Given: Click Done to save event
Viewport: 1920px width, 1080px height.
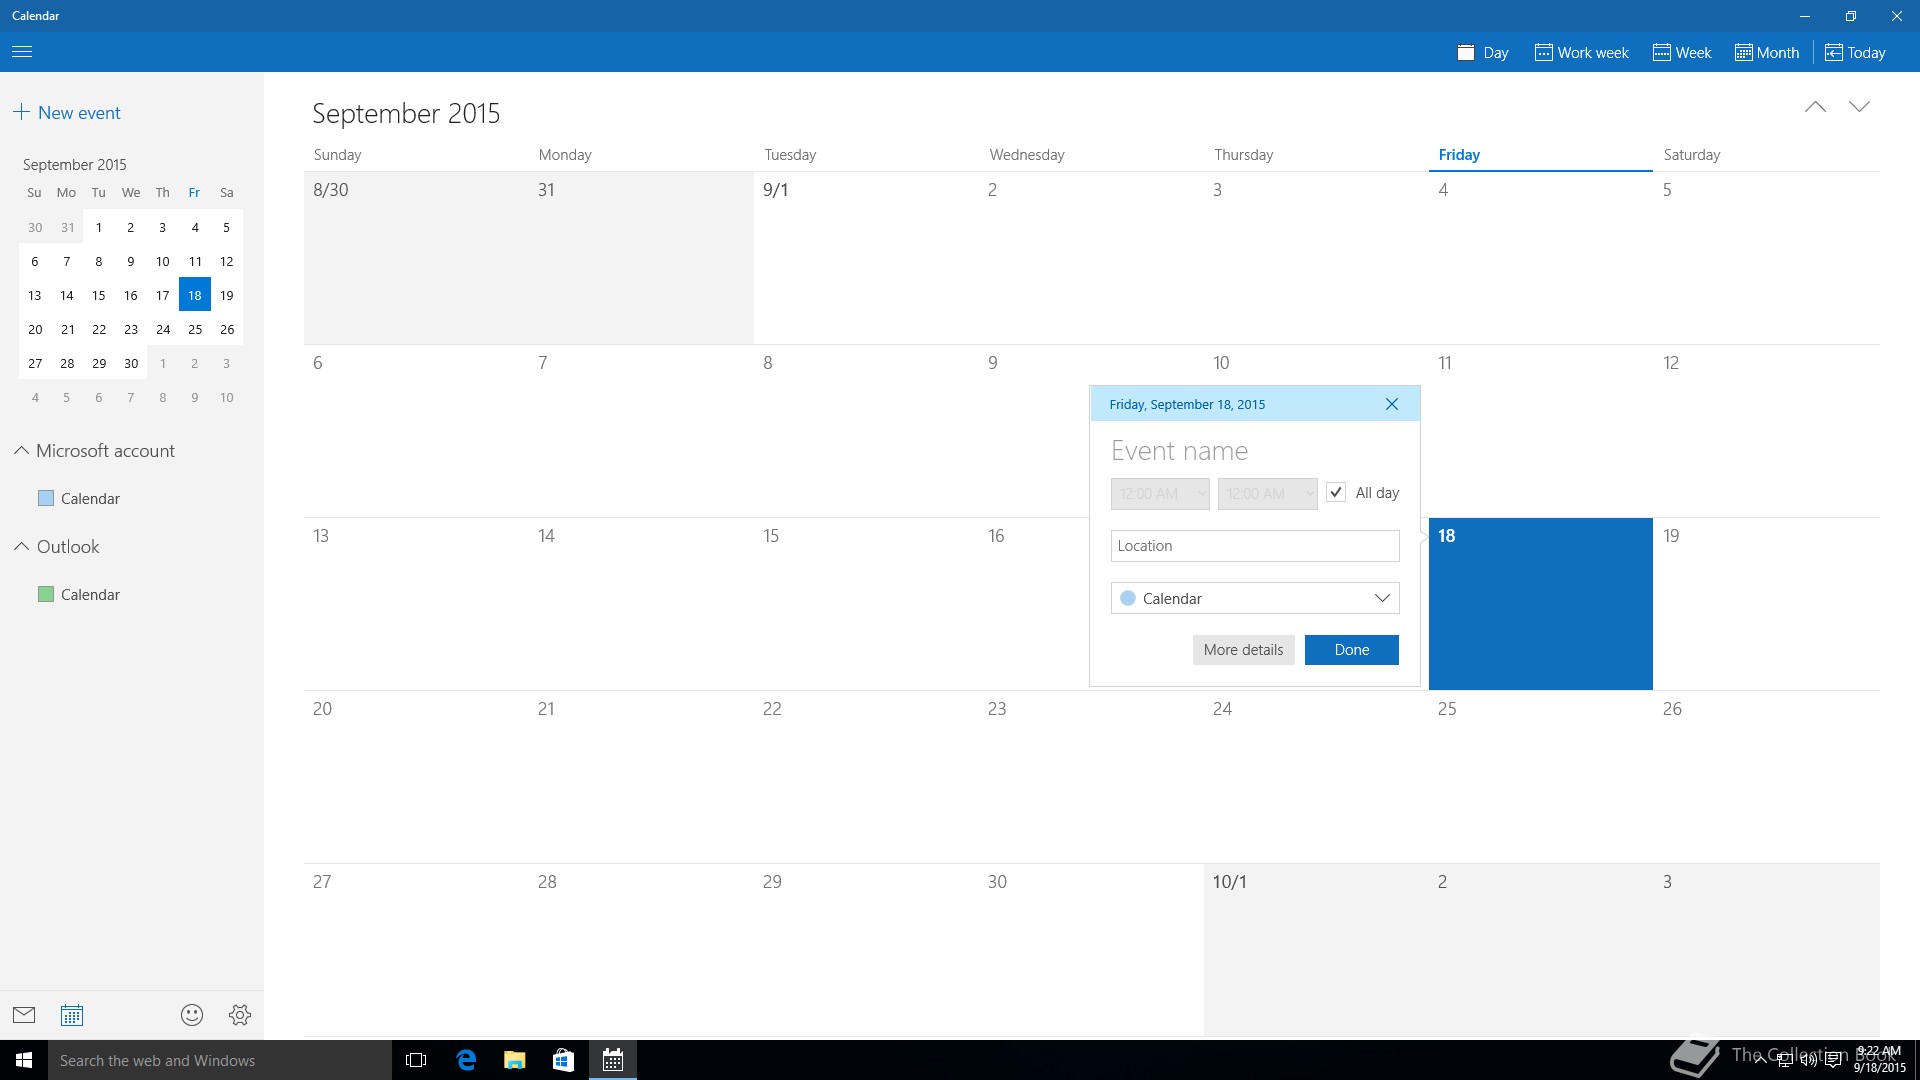Looking at the screenshot, I should (x=1352, y=650).
